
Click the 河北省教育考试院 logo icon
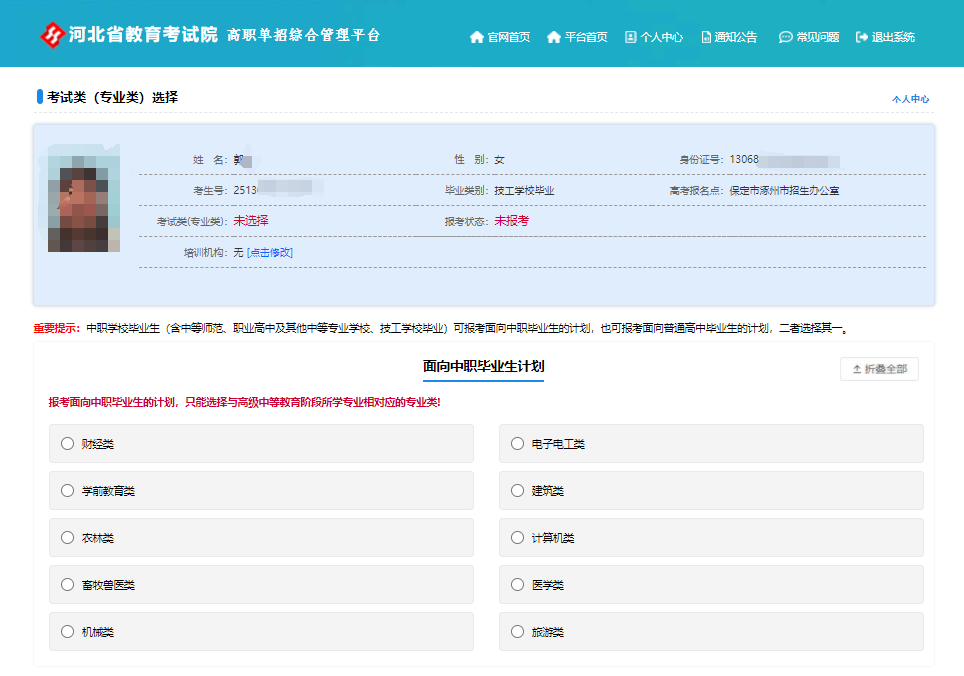51,35
